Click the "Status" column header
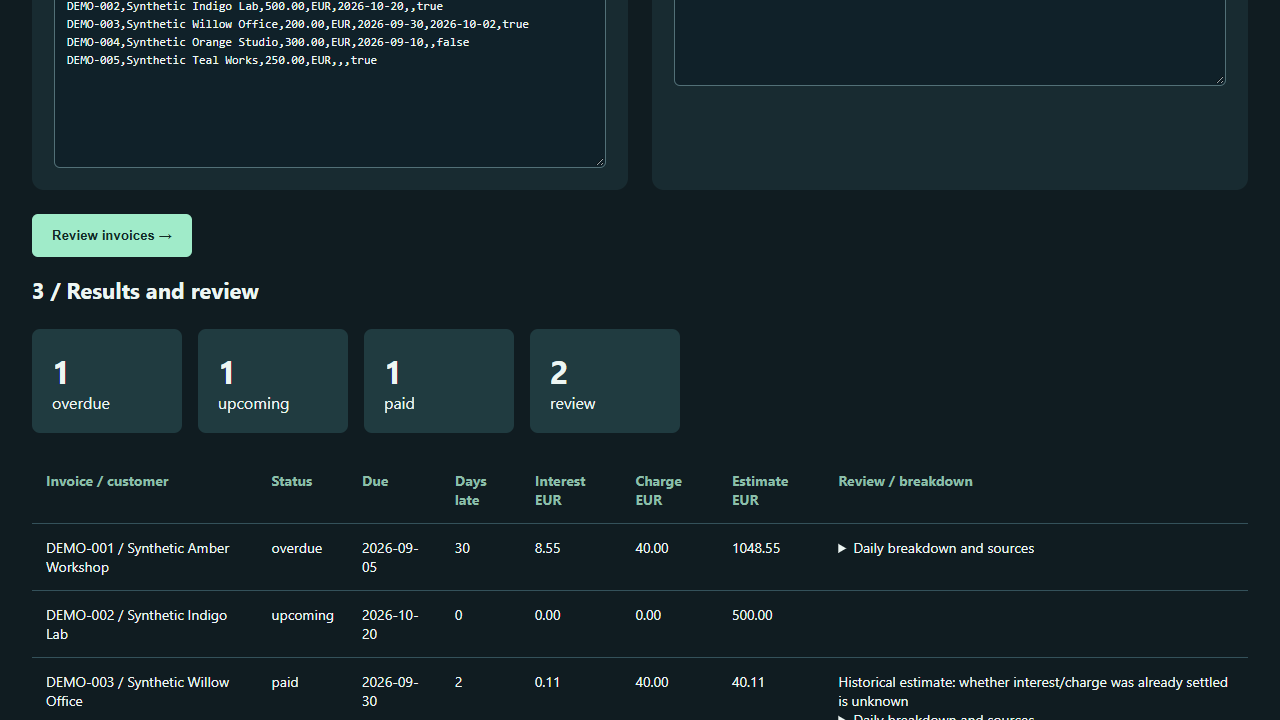The width and height of the screenshot is (1280, 720). [x=292, y=481]
